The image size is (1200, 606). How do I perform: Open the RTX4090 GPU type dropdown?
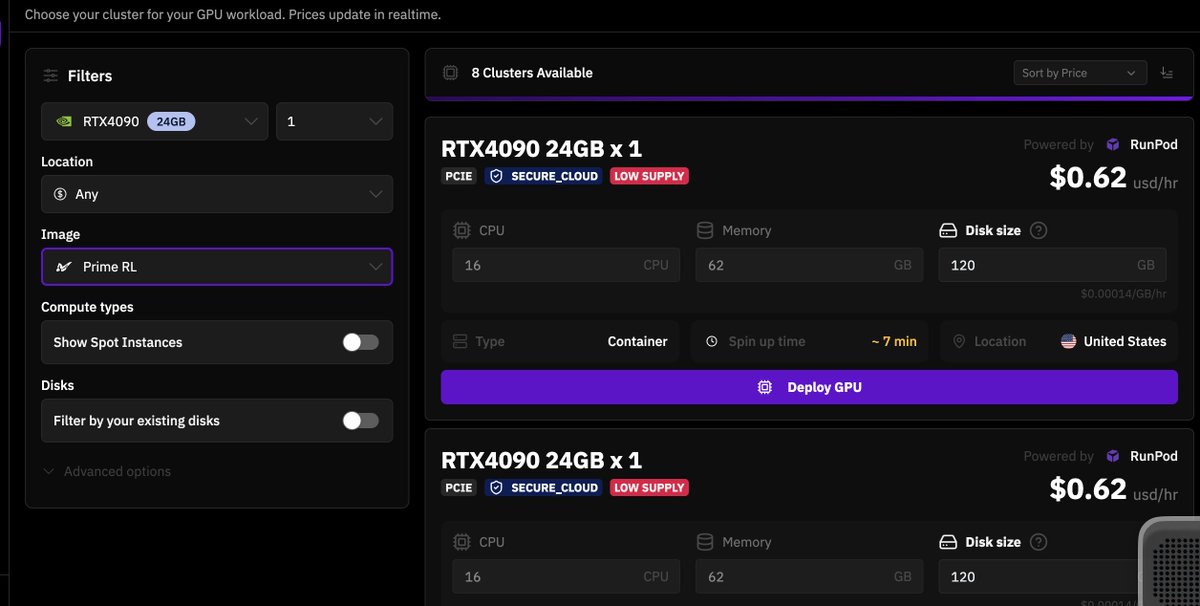click(155, 121)
